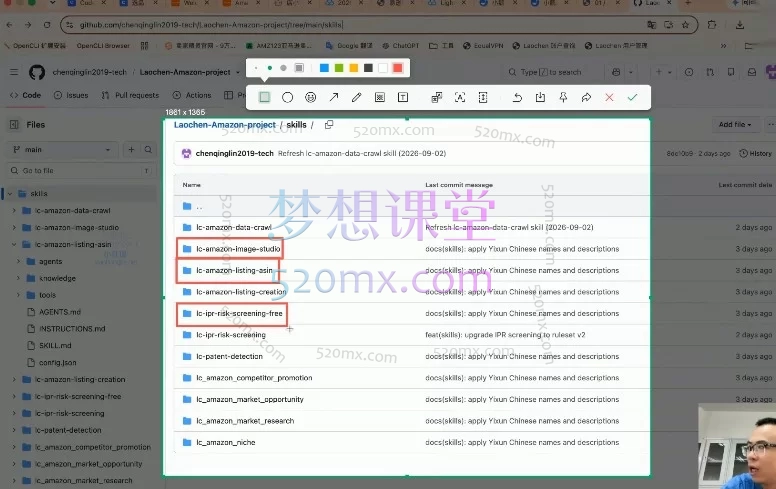Switch to the Issues tab

click(71, 95)
